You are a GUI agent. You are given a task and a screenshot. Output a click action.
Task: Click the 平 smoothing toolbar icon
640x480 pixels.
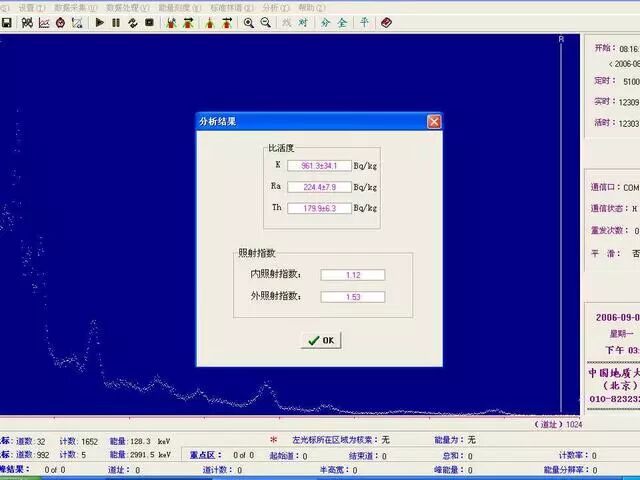pos(364,22)
